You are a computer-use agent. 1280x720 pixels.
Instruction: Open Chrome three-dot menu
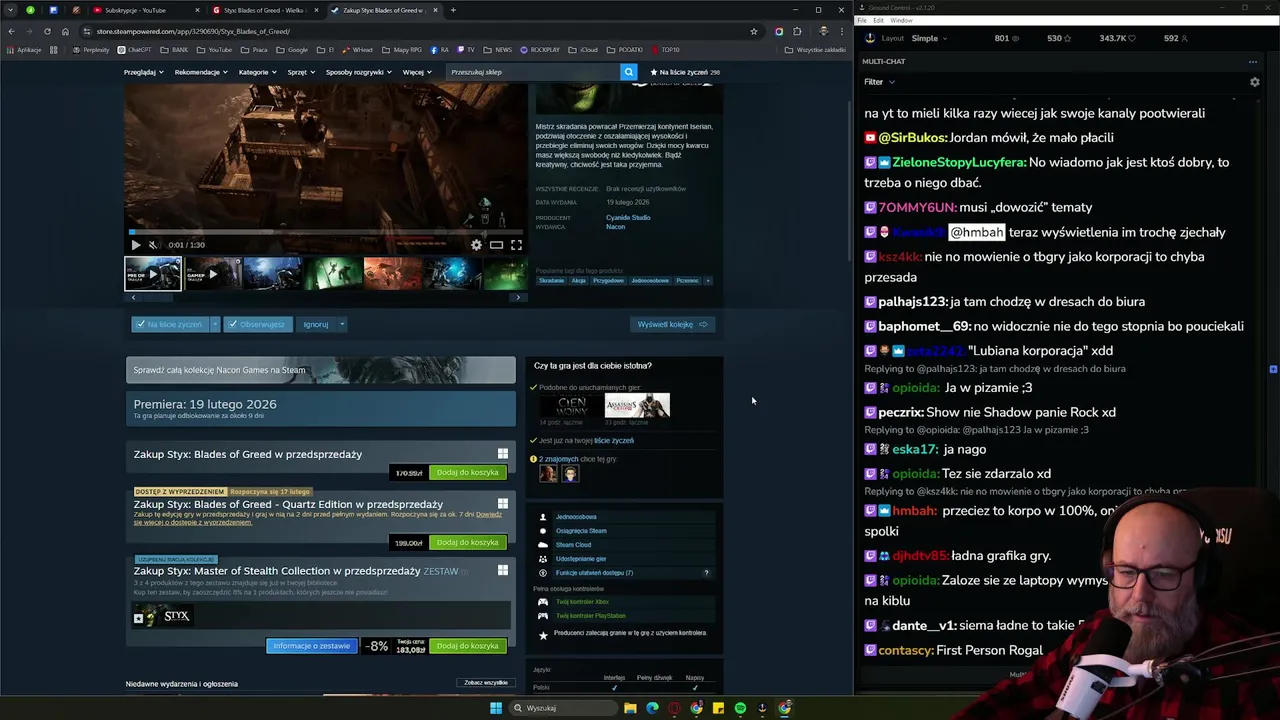(842, 31)
